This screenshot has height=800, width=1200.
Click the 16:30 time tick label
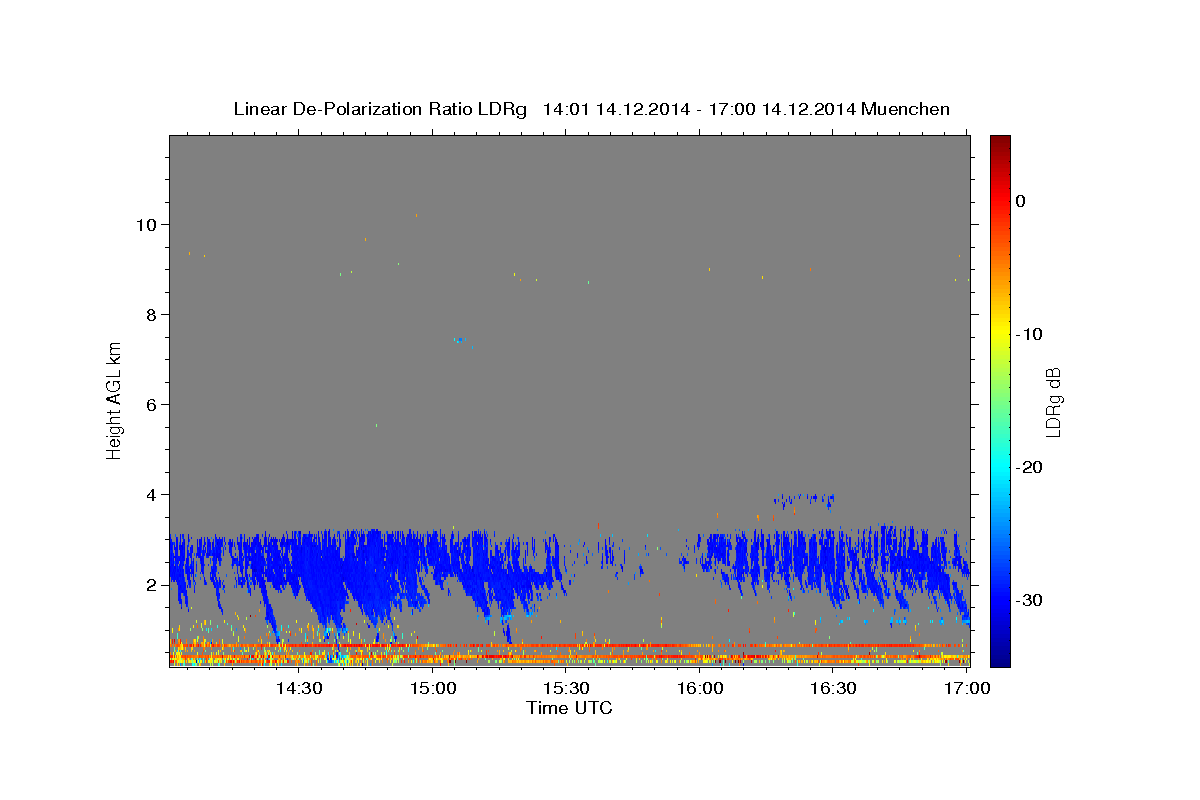coord(833,688)
